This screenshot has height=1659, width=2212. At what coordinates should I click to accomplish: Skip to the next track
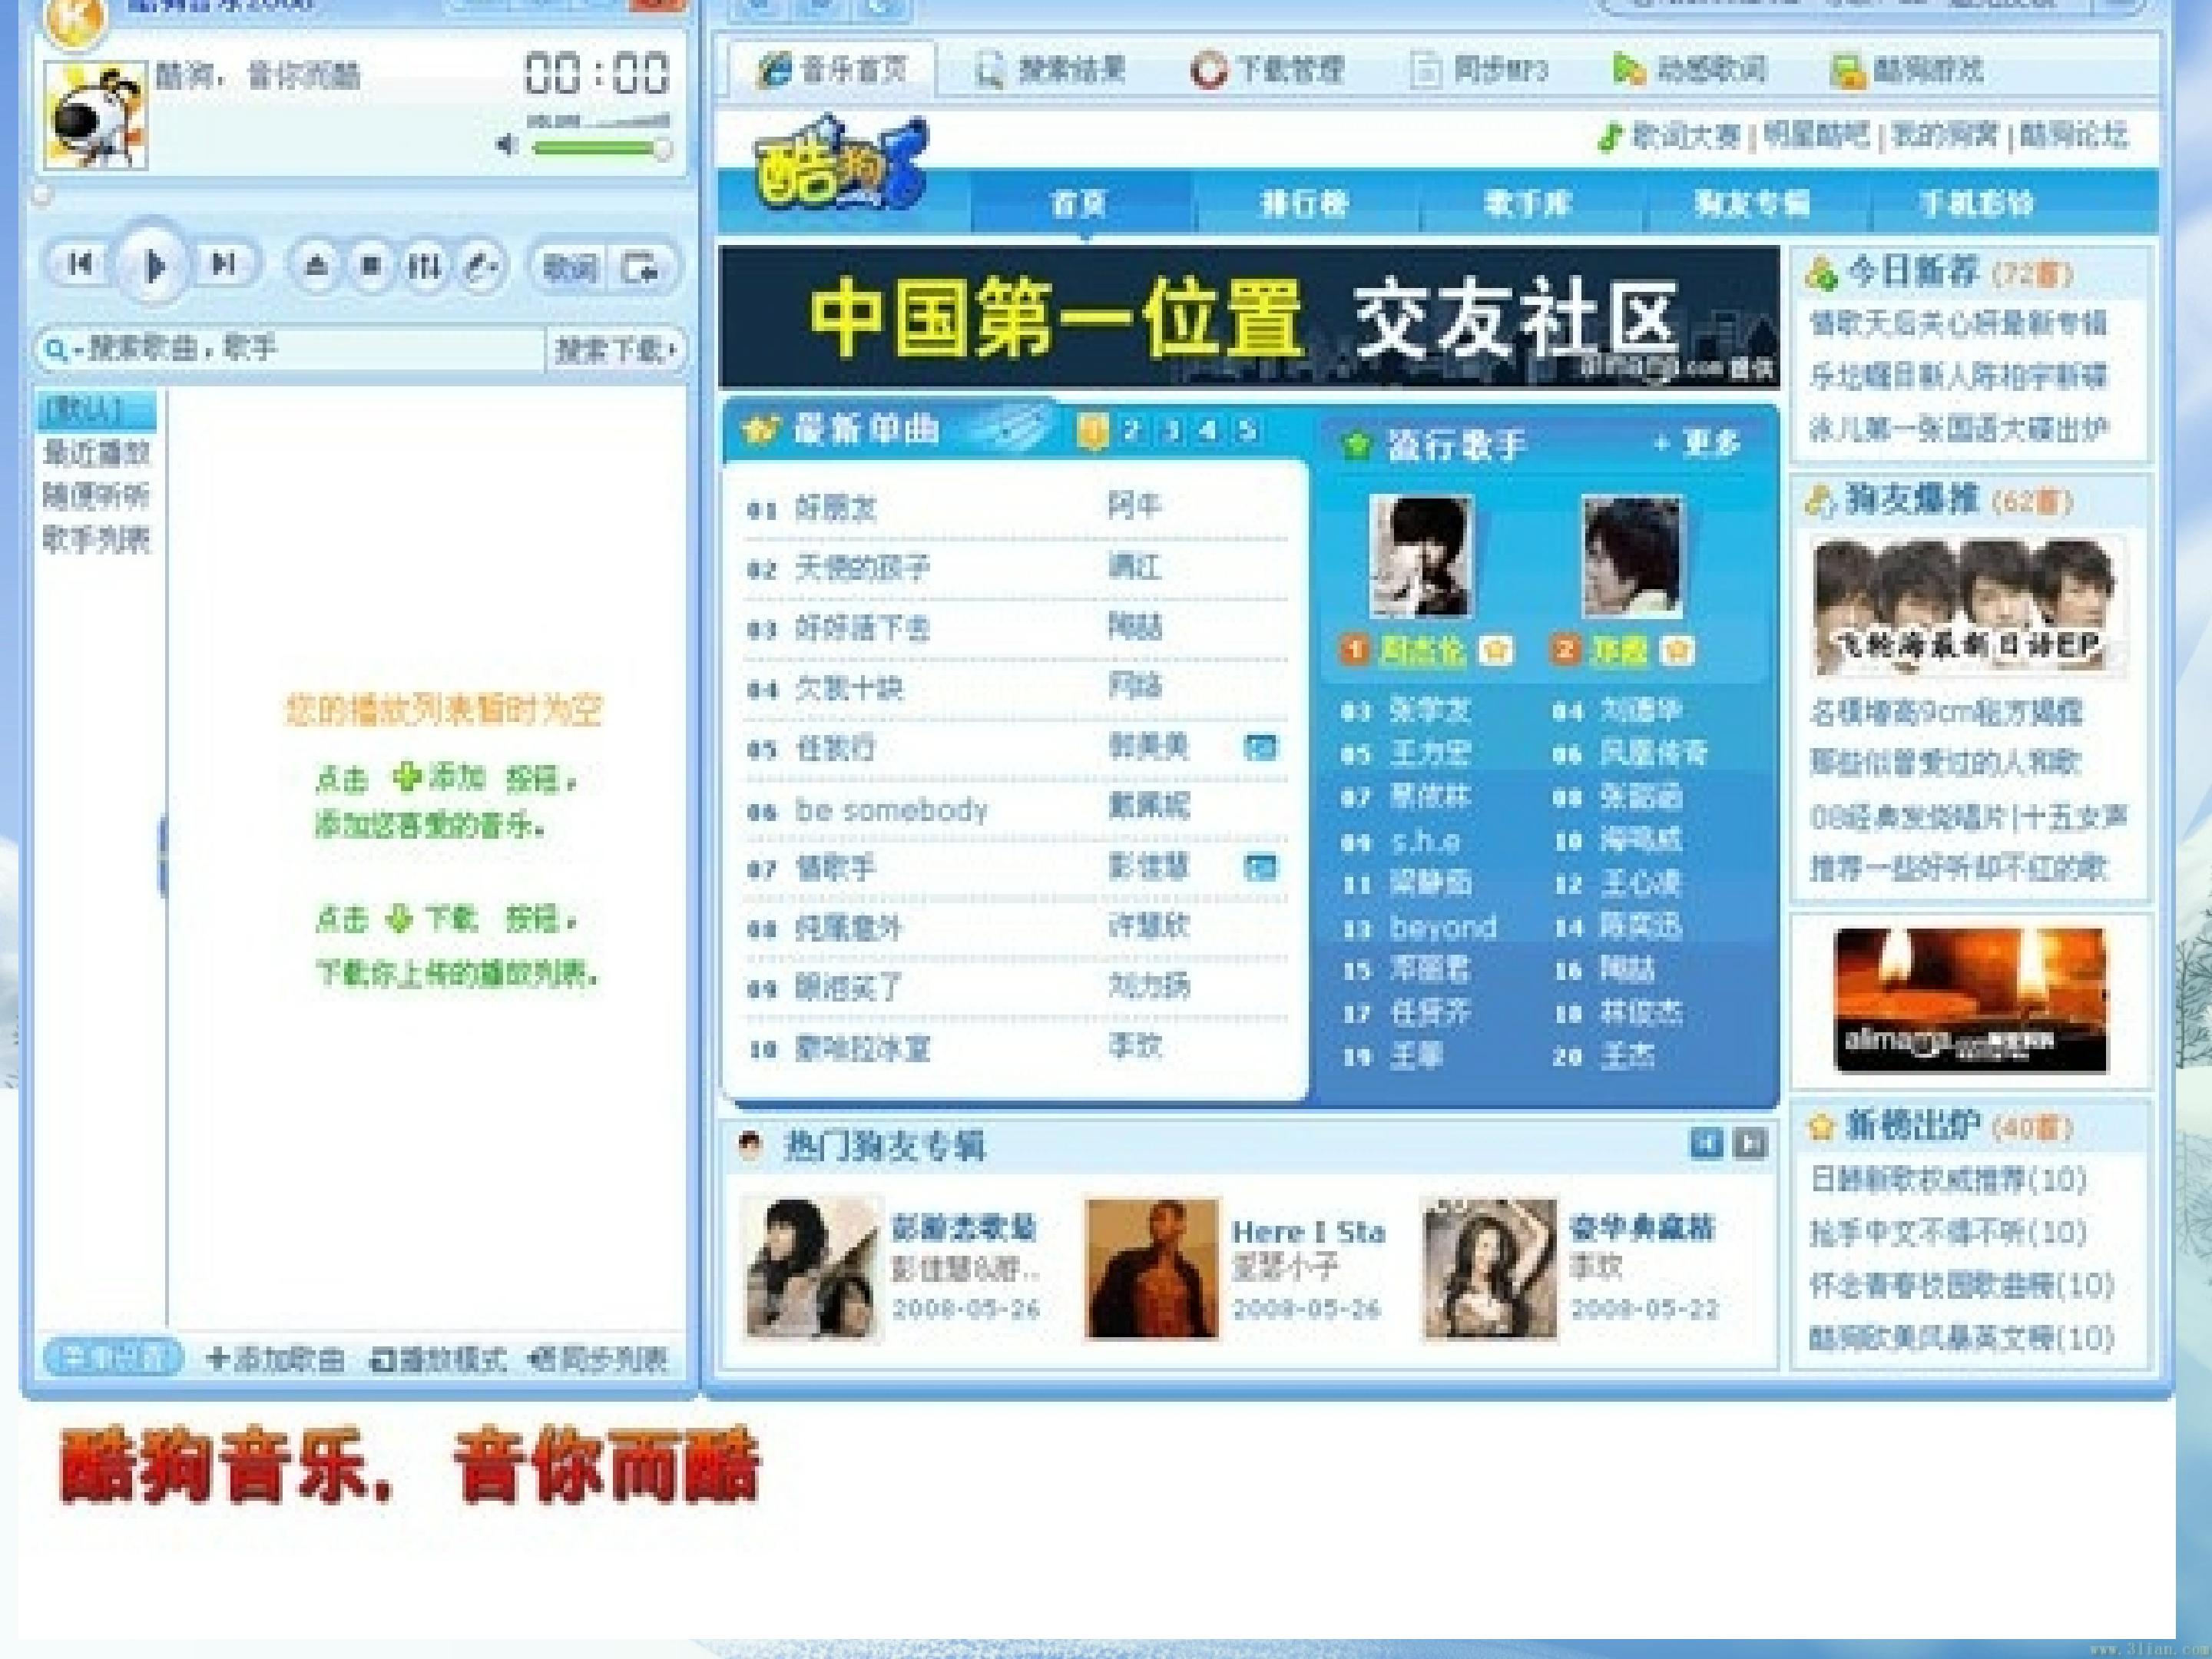point(225,265)
